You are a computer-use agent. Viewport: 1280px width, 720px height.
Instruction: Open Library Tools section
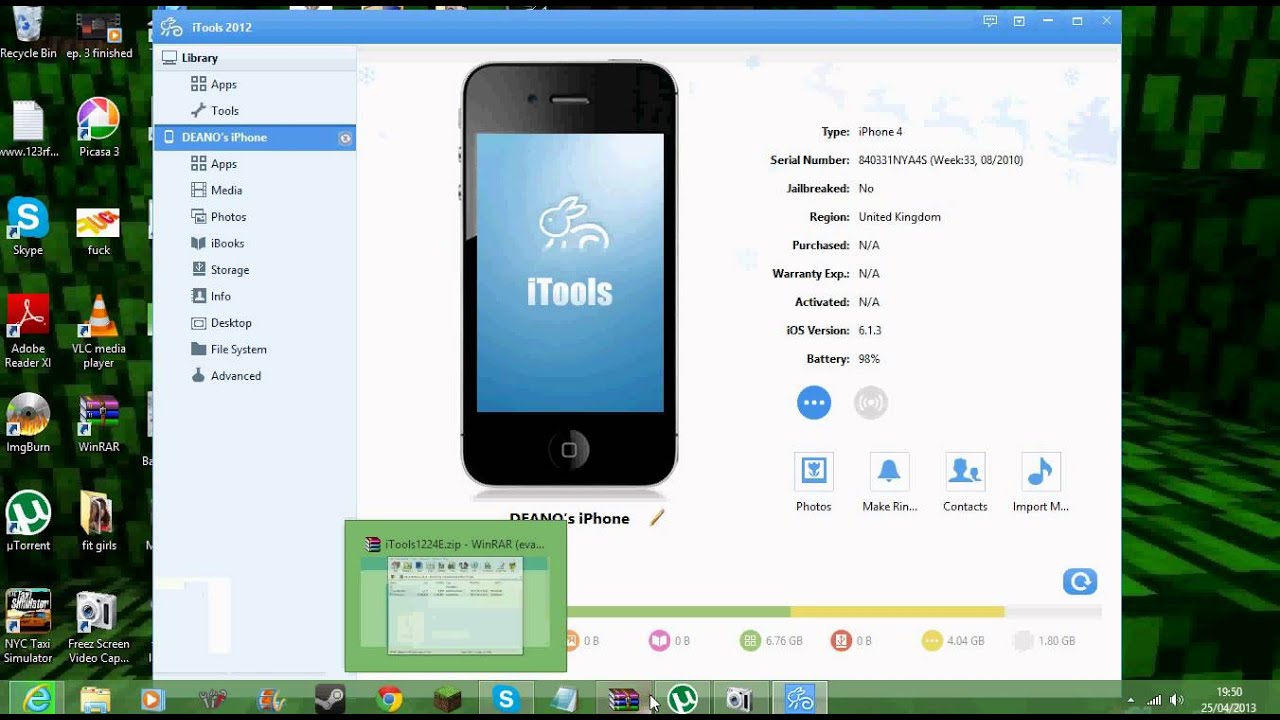(224, 111)
